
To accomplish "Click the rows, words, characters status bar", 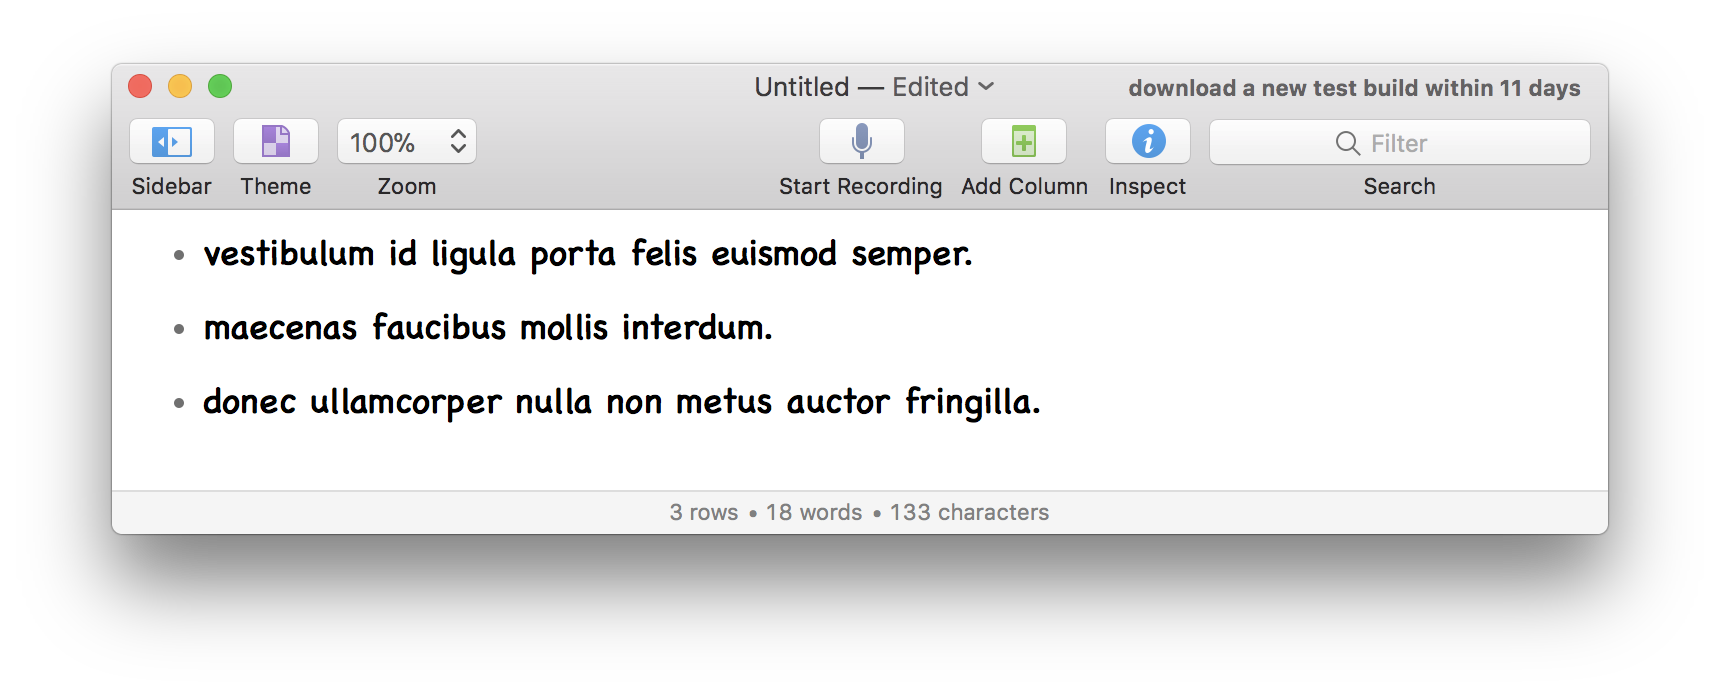I will (859, 512).
